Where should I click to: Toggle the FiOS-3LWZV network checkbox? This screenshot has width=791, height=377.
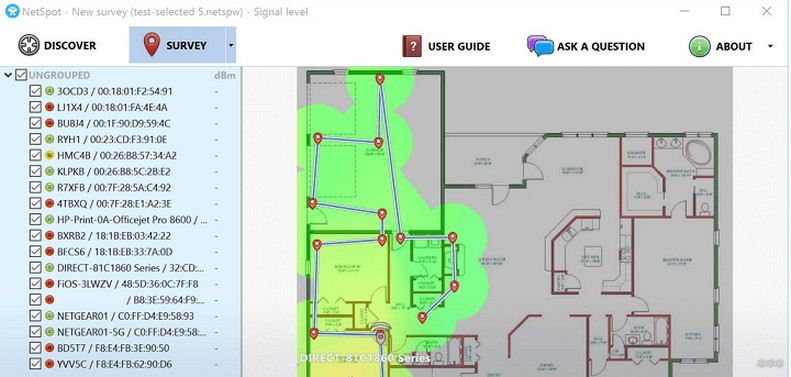35,284
